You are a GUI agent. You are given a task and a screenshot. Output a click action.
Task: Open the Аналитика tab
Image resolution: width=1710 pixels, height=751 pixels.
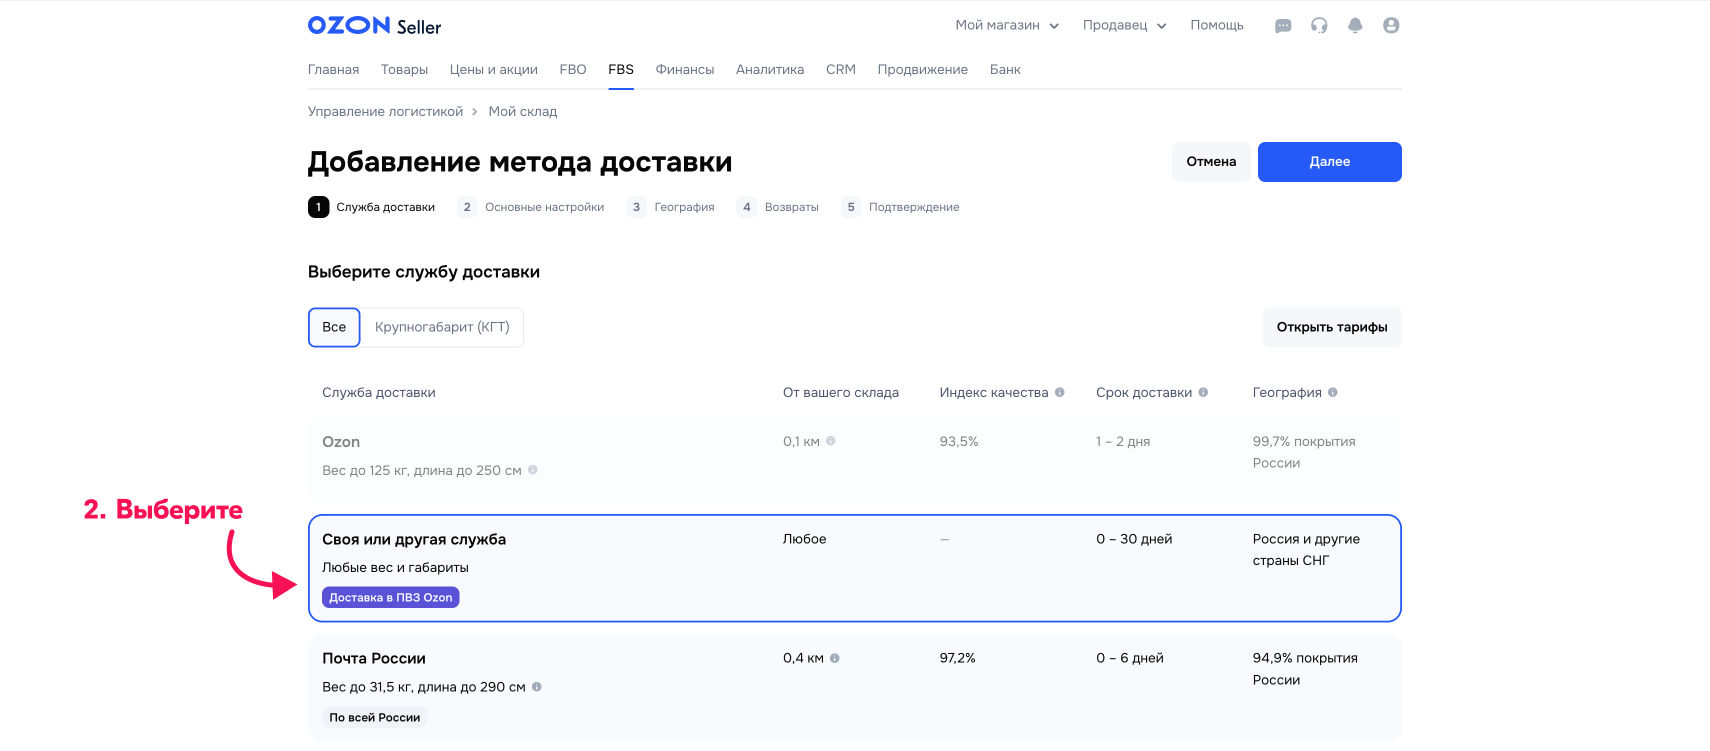tap(770, 70)
